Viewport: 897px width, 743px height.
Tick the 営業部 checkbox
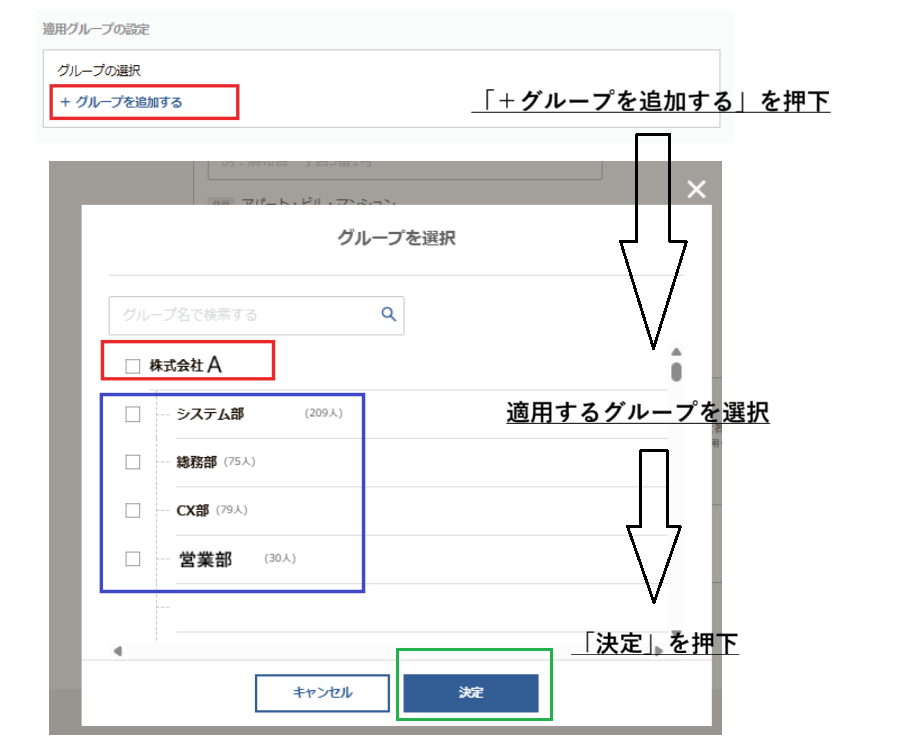pos(131,559)
